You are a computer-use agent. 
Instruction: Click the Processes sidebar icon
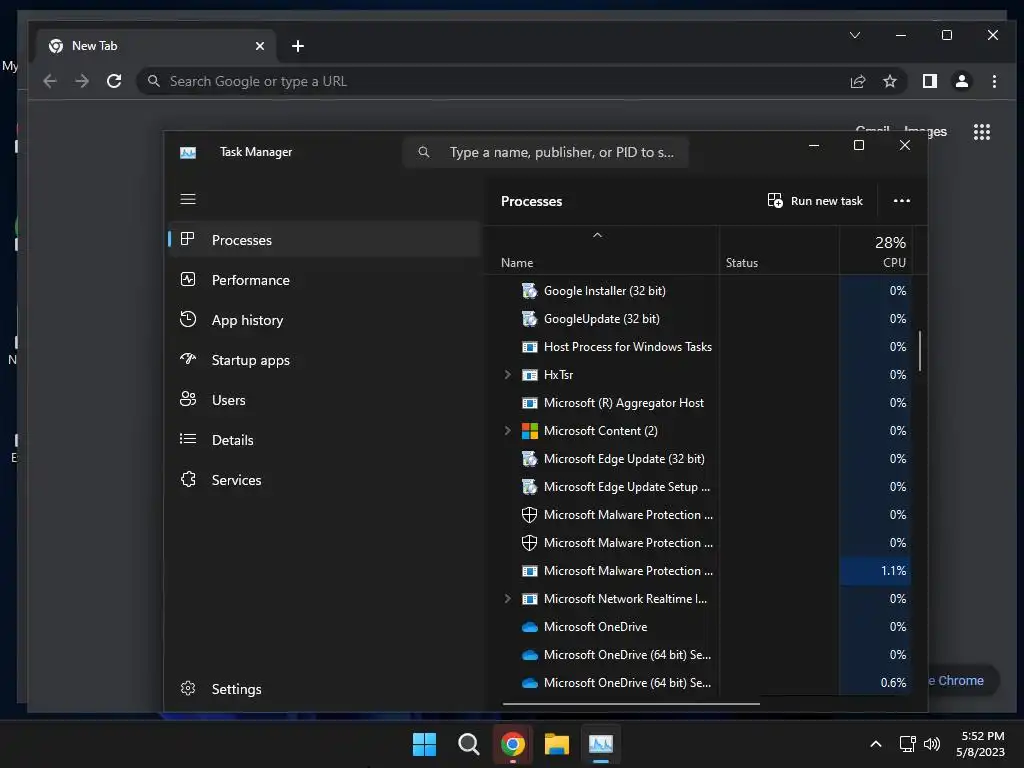click(x=188, y=239)
